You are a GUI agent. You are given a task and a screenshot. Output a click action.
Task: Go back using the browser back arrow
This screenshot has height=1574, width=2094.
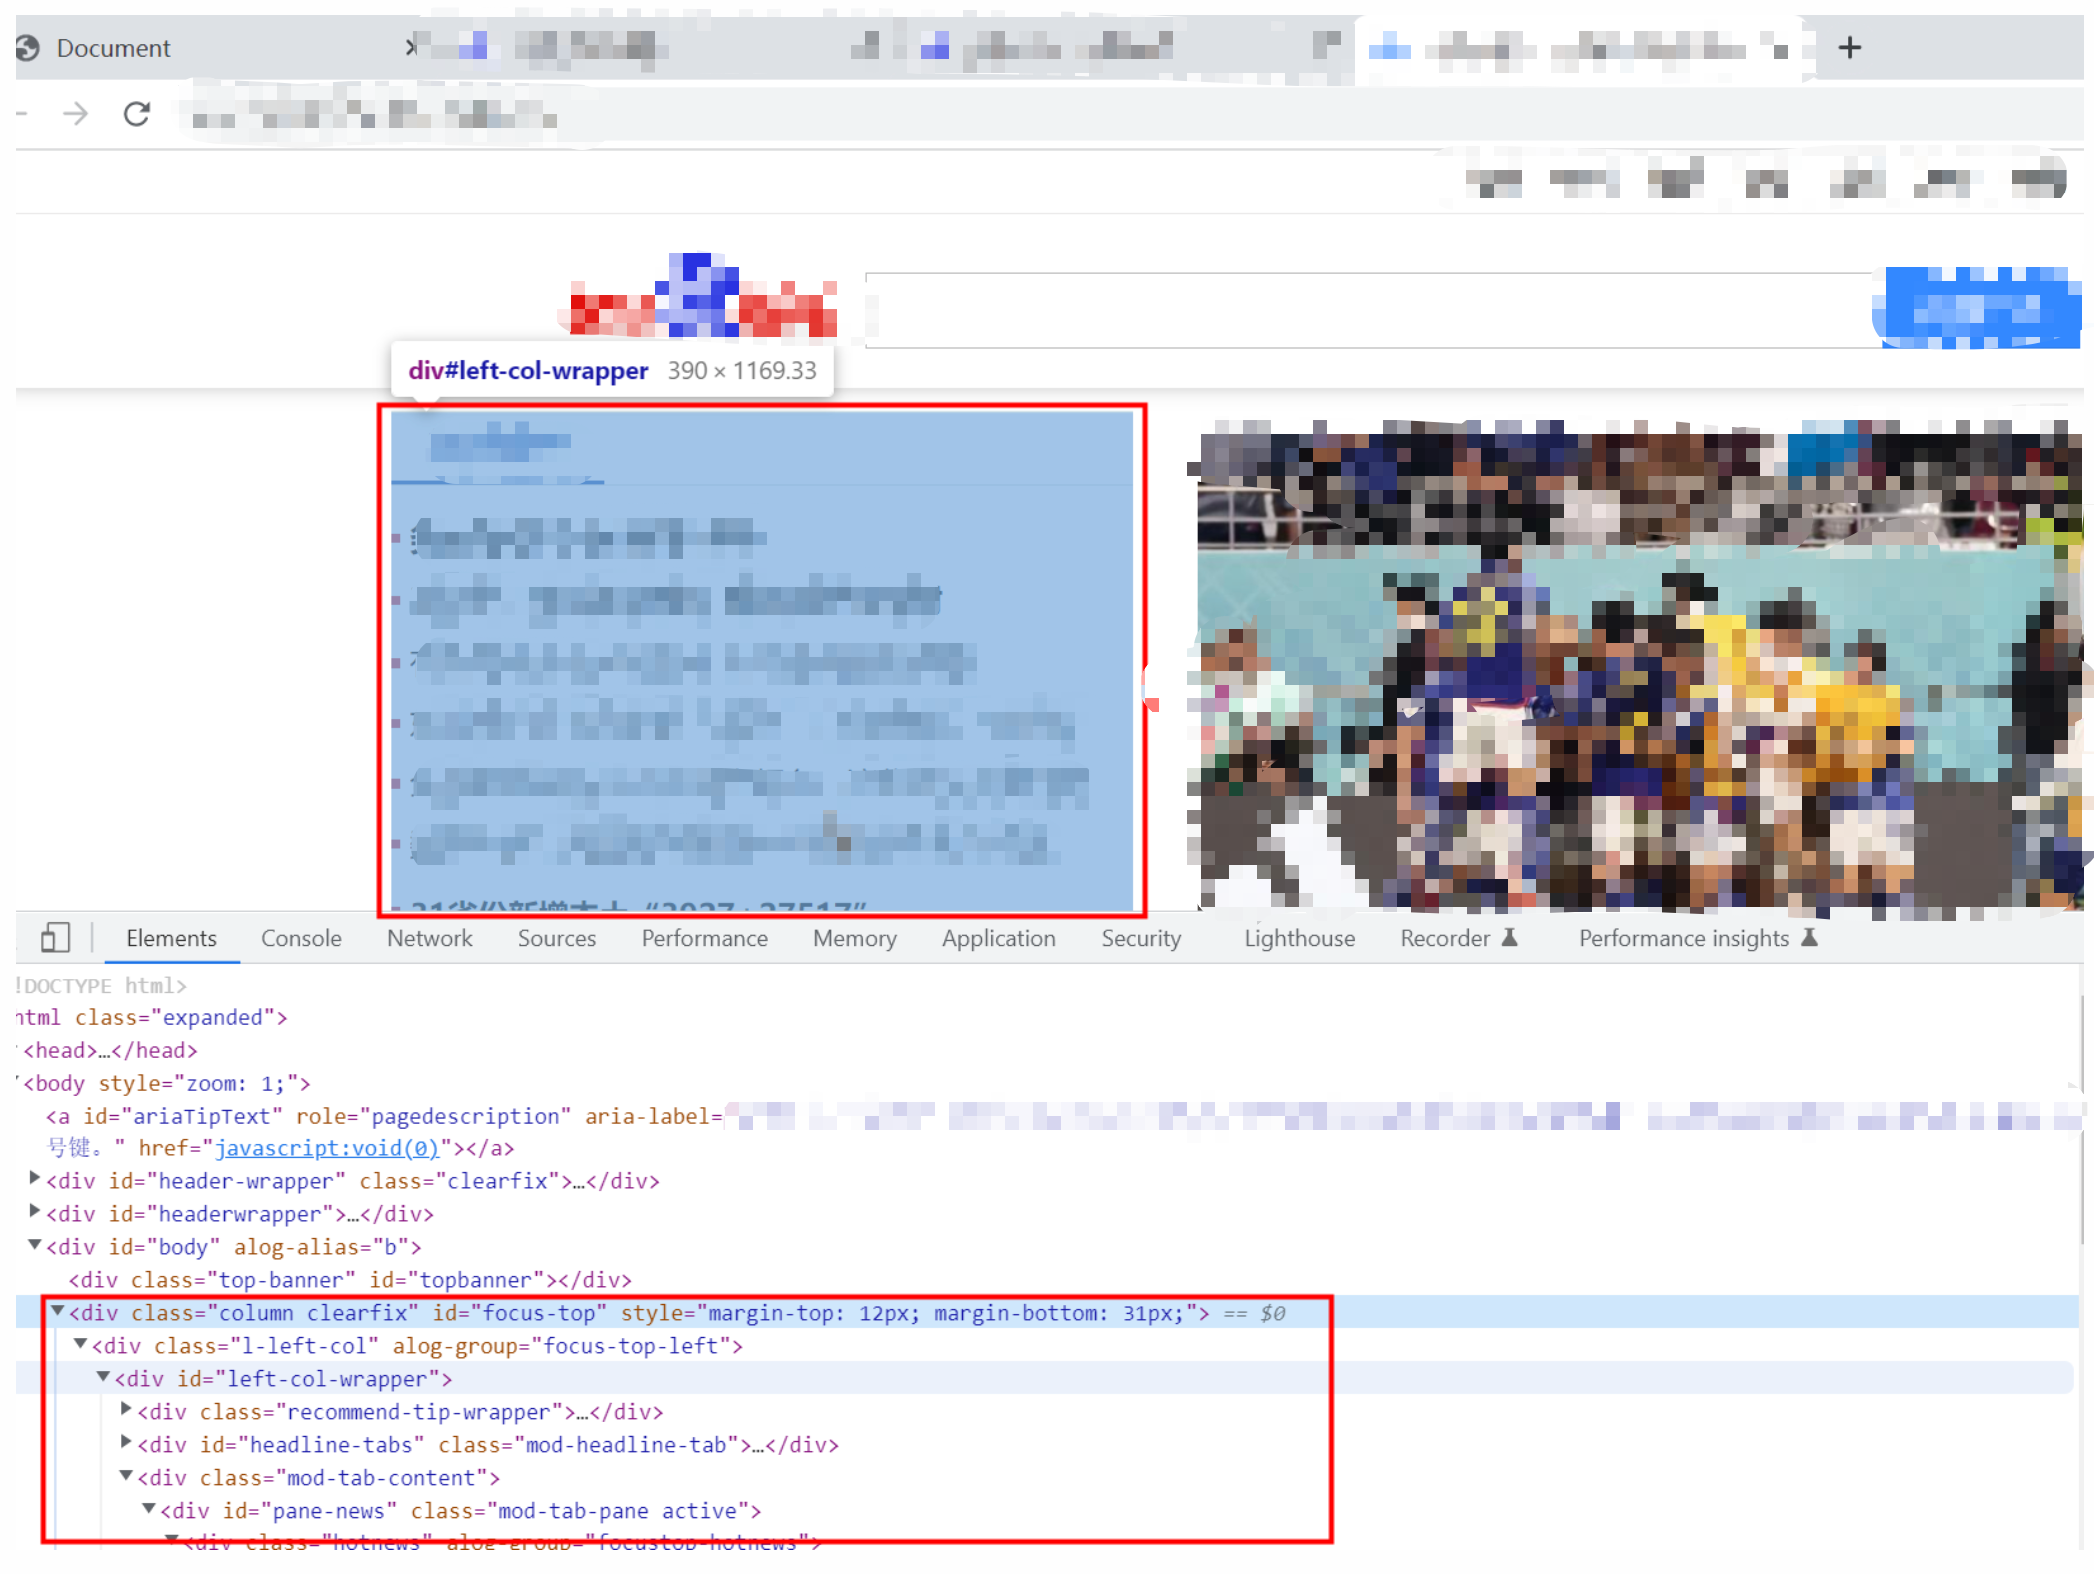point(20,113)
